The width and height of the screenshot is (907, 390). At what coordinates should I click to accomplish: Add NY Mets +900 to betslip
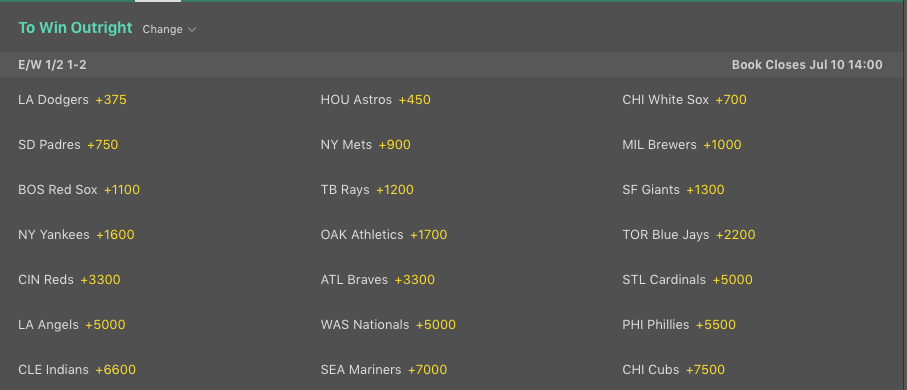click(x=366, y=145)
